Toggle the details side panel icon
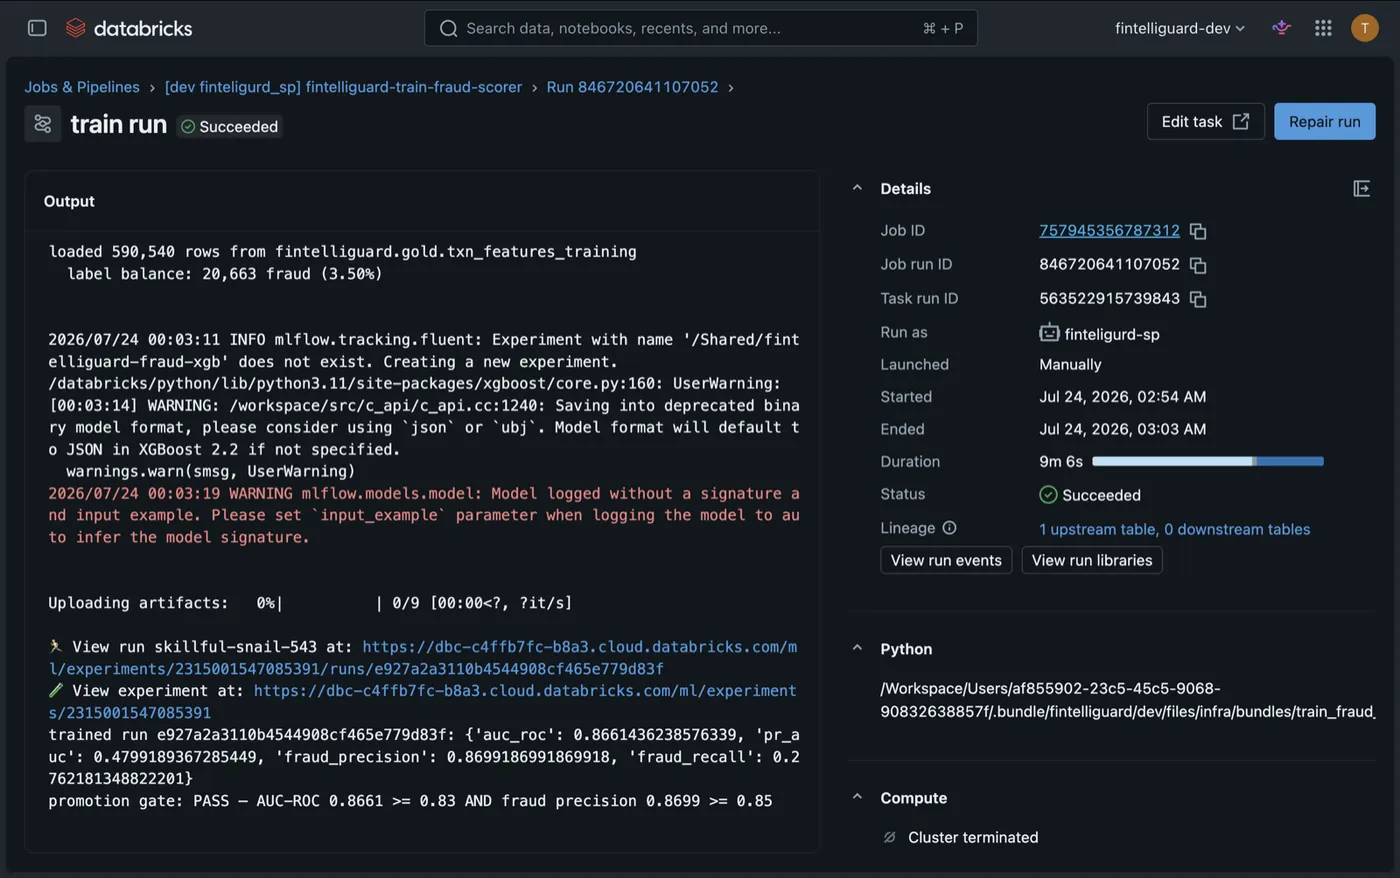Image resolution: width=1400 pixels, height=878 pixels. pos(1361,188)
